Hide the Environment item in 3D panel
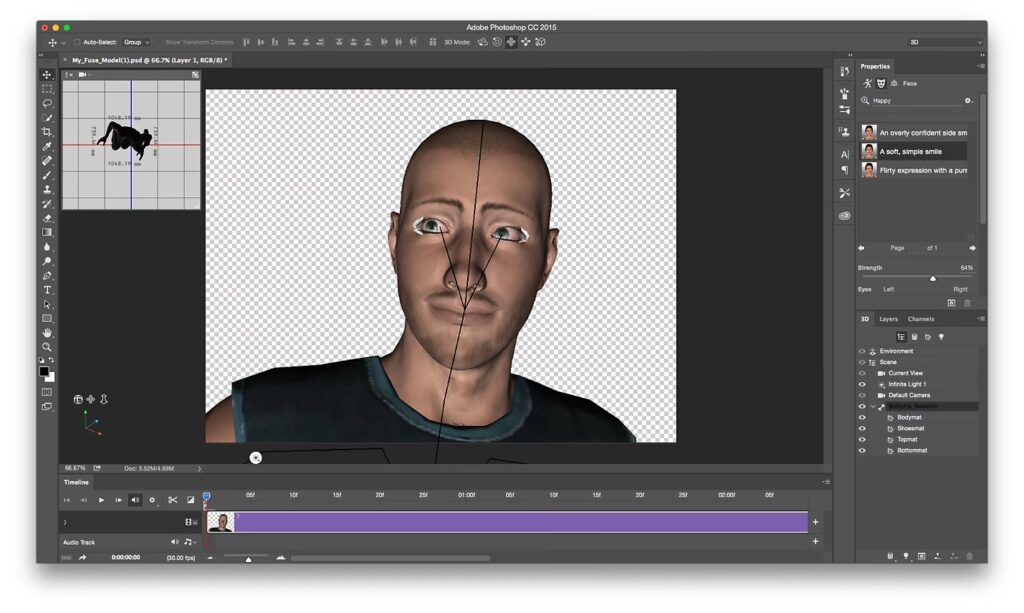This screenshot has width=1024, height=613. tap(862, 351)
